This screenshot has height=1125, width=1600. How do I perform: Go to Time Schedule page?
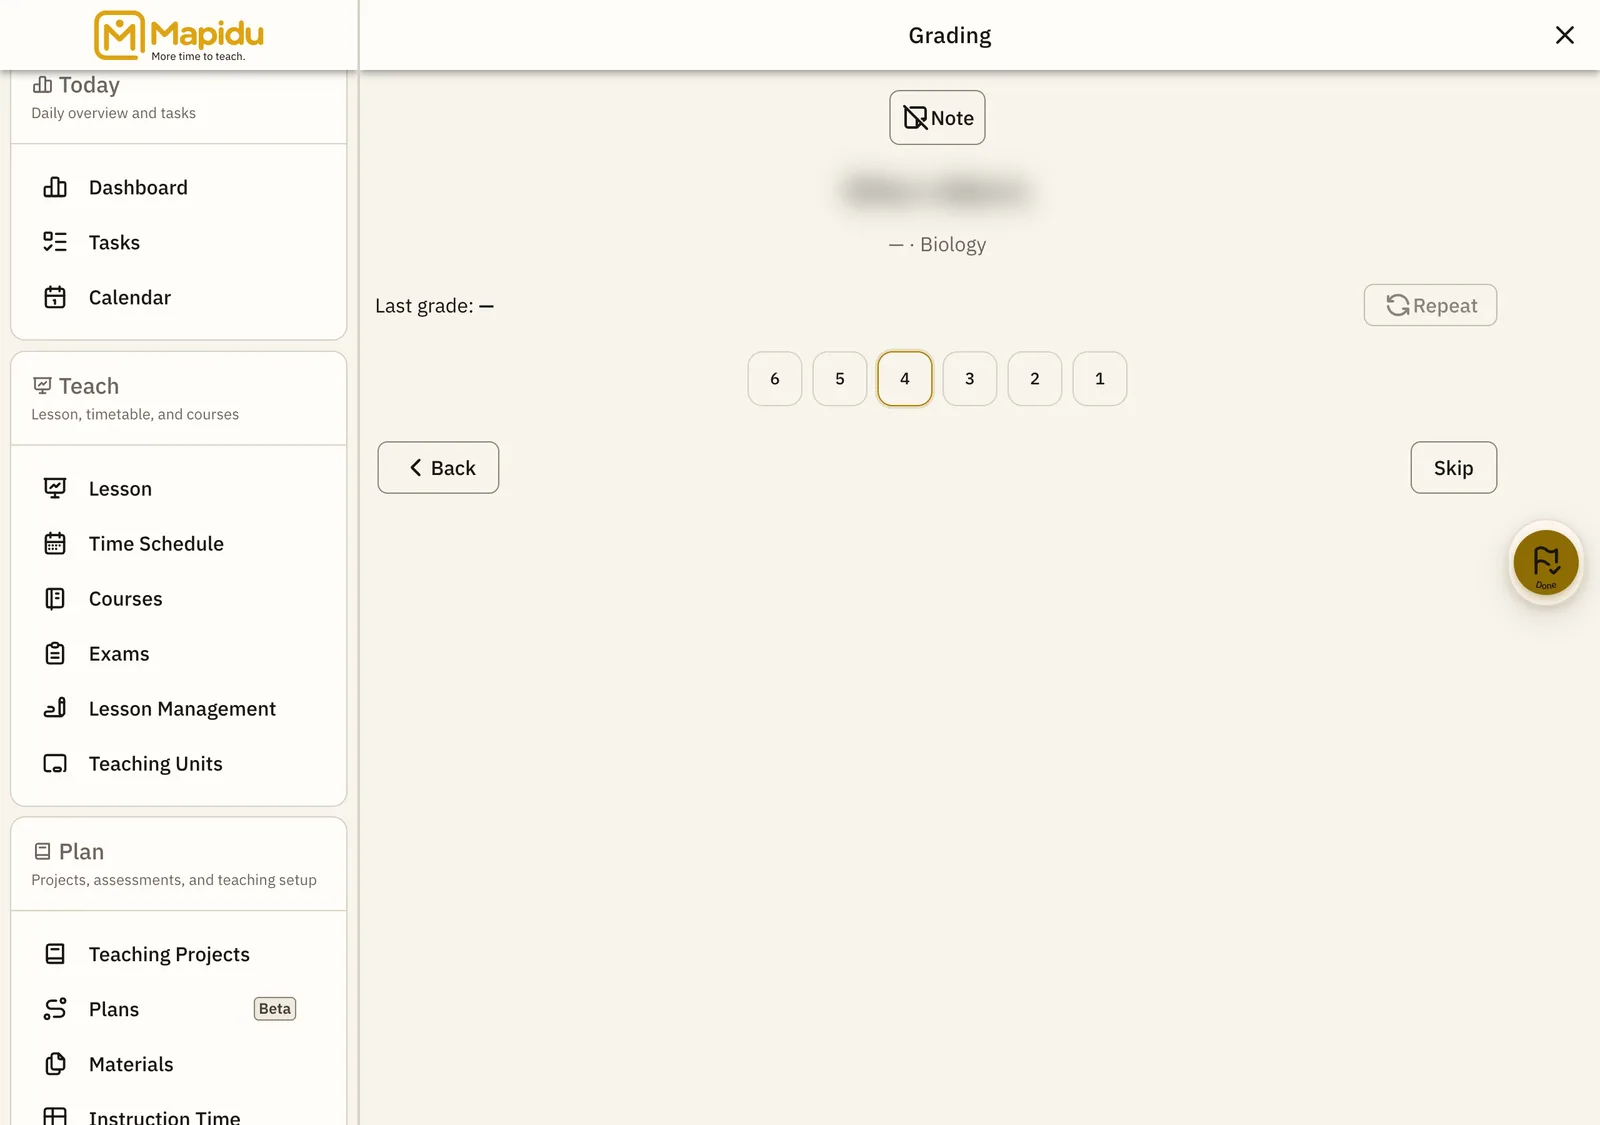[x=178, y=543]
